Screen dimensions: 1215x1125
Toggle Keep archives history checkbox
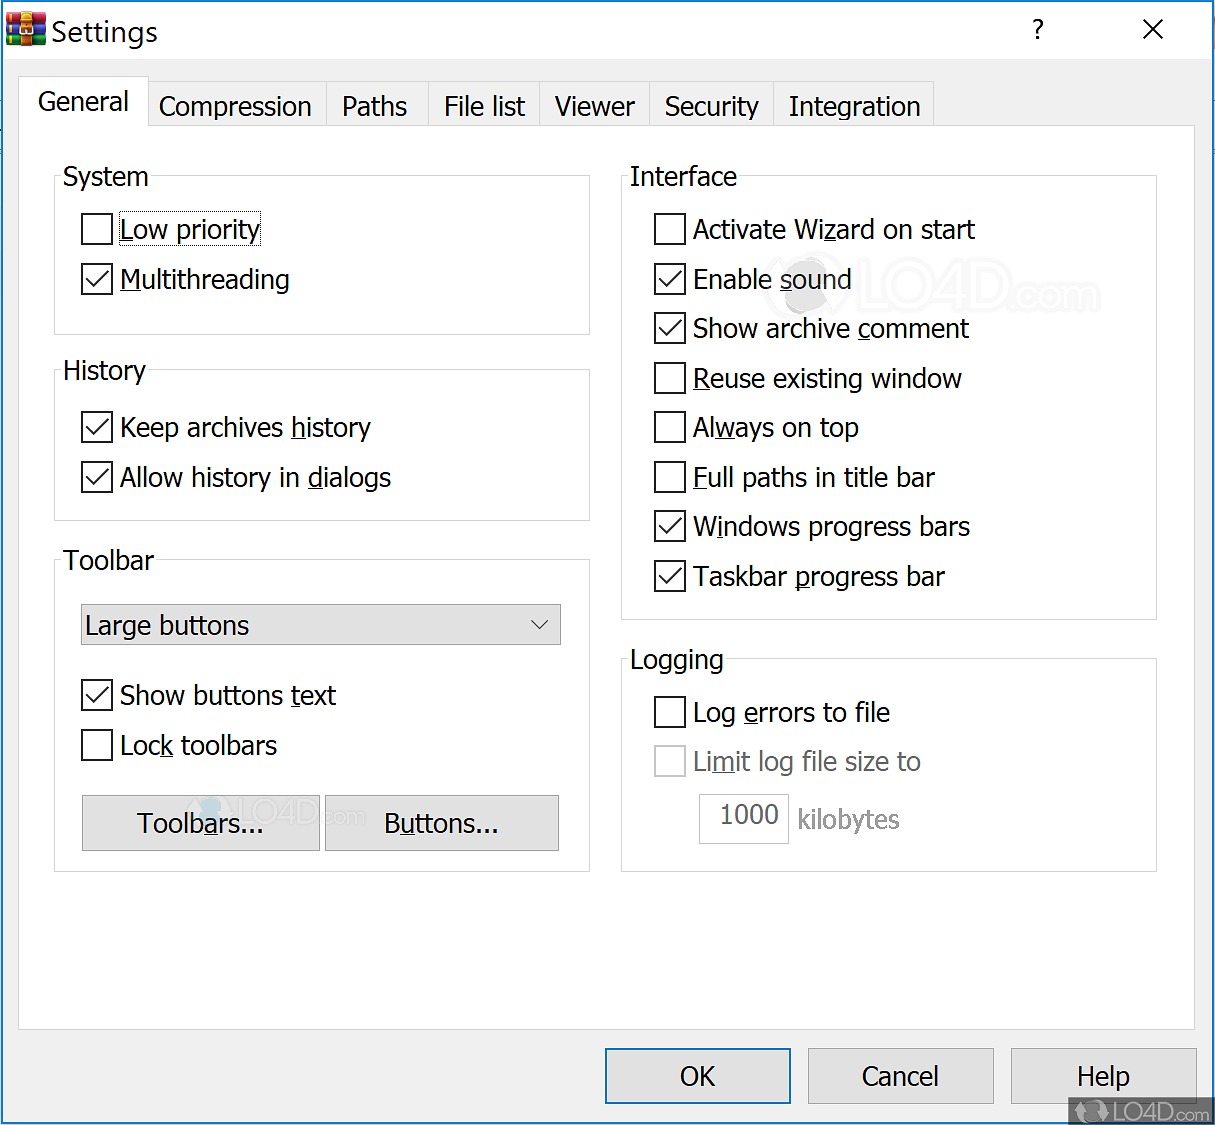(97, 428)
